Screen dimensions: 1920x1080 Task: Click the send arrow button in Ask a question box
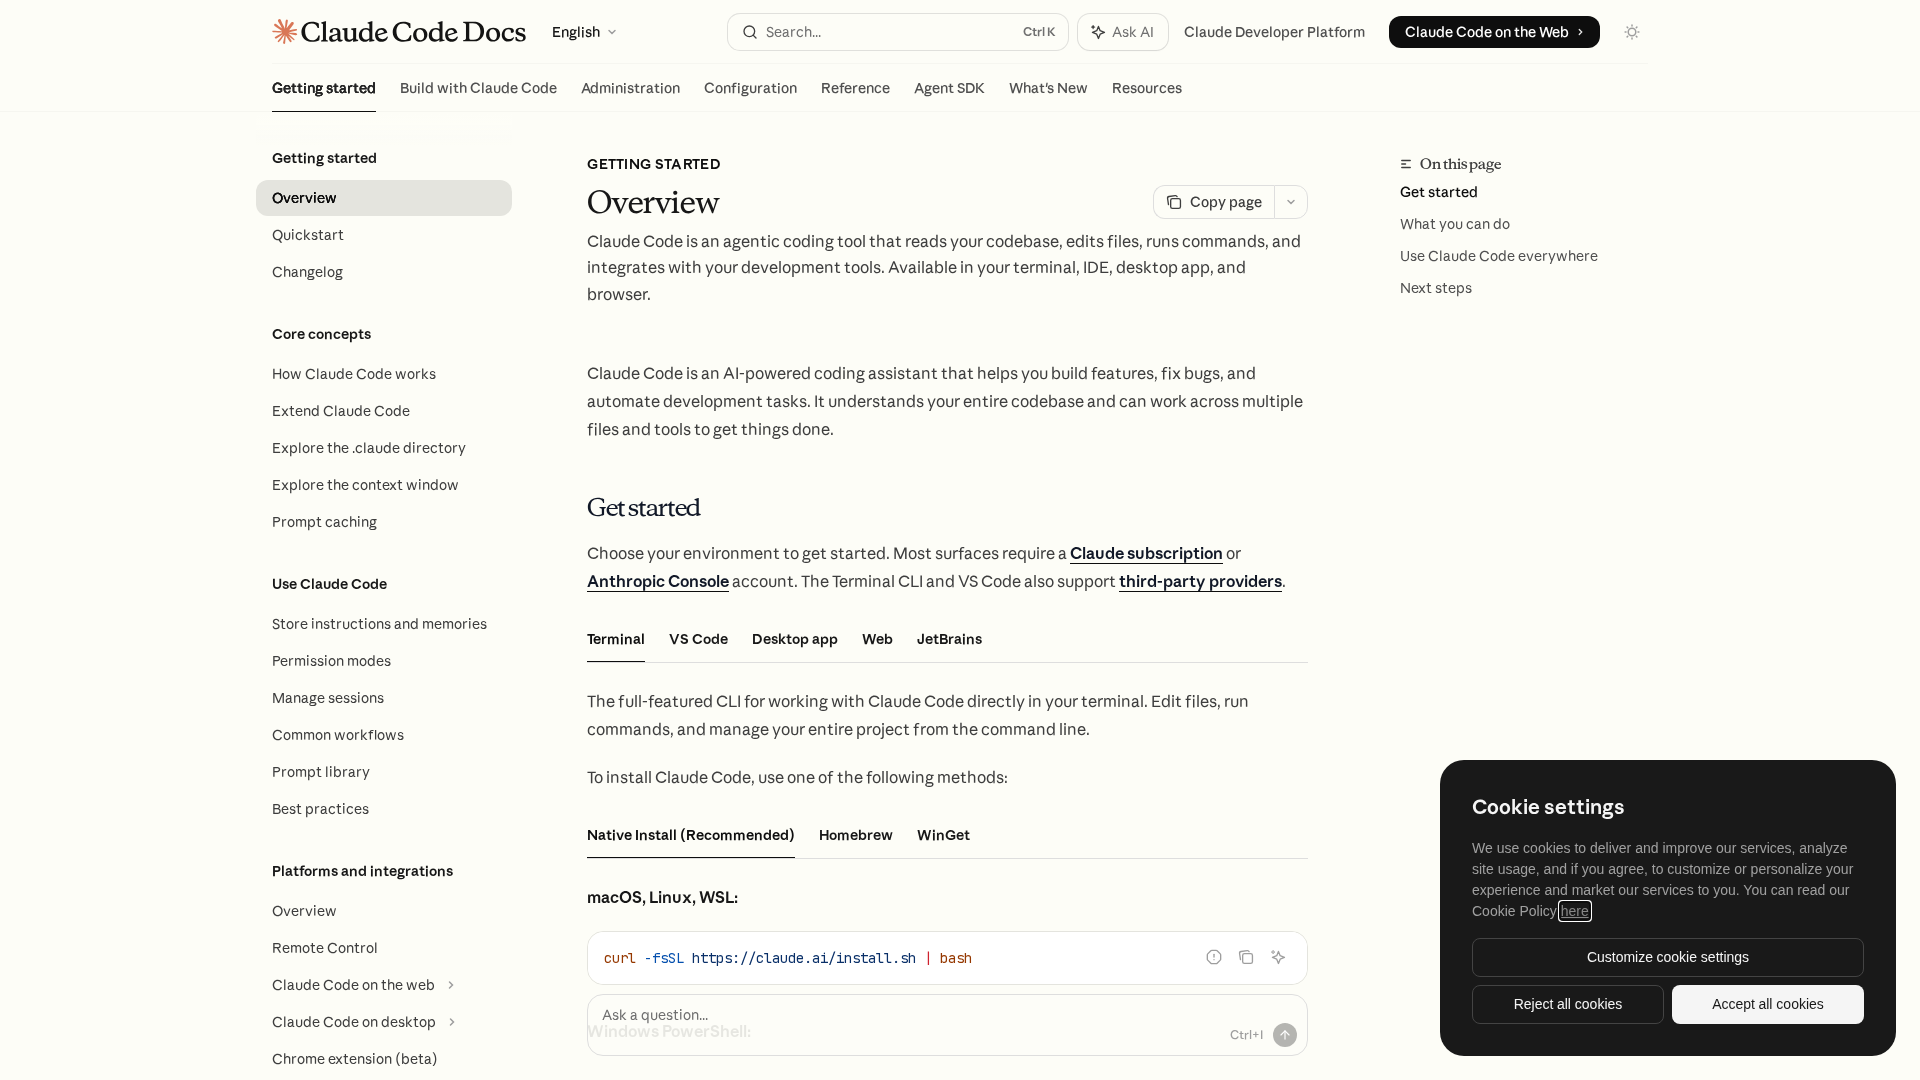[x=1285, y=1035]
